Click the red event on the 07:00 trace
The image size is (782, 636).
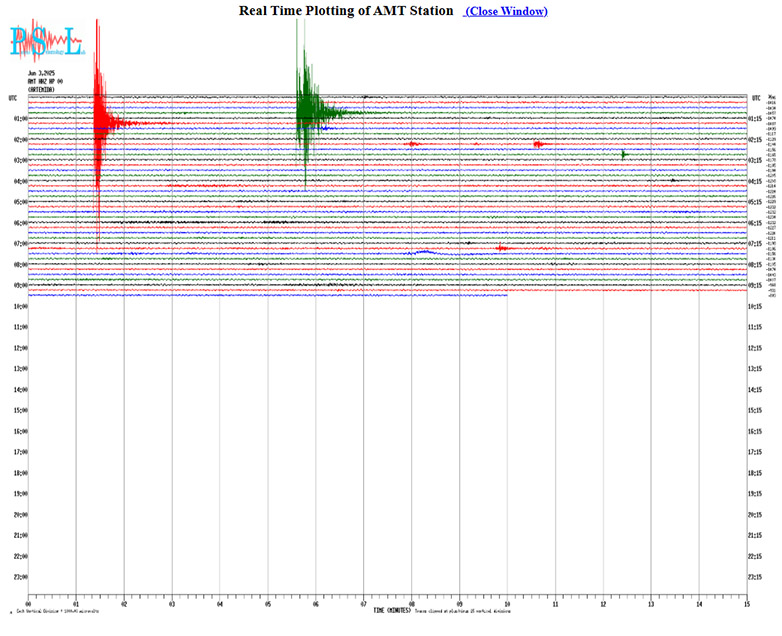pos(502,247)
